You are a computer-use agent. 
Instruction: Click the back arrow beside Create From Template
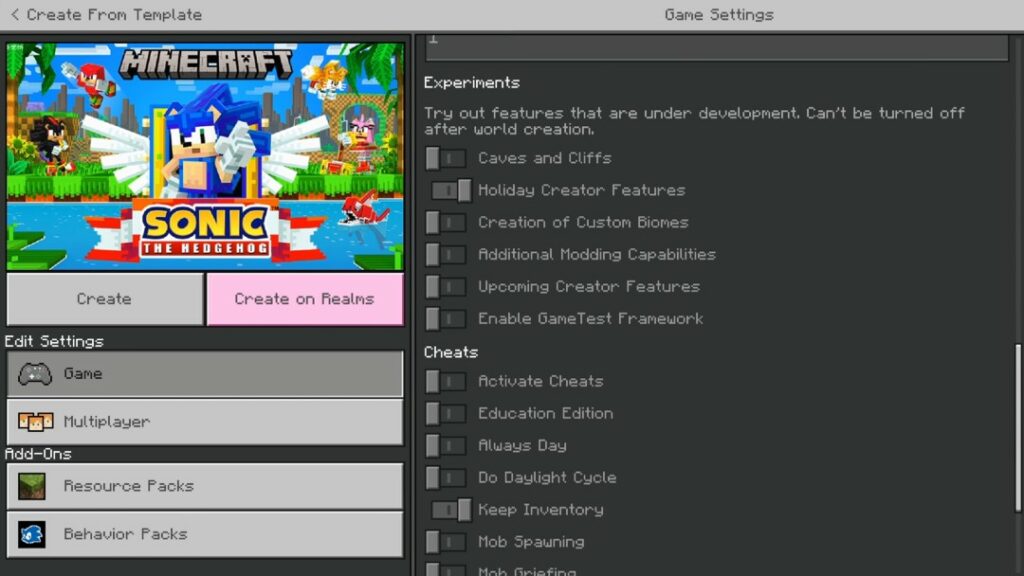(14, 15)
